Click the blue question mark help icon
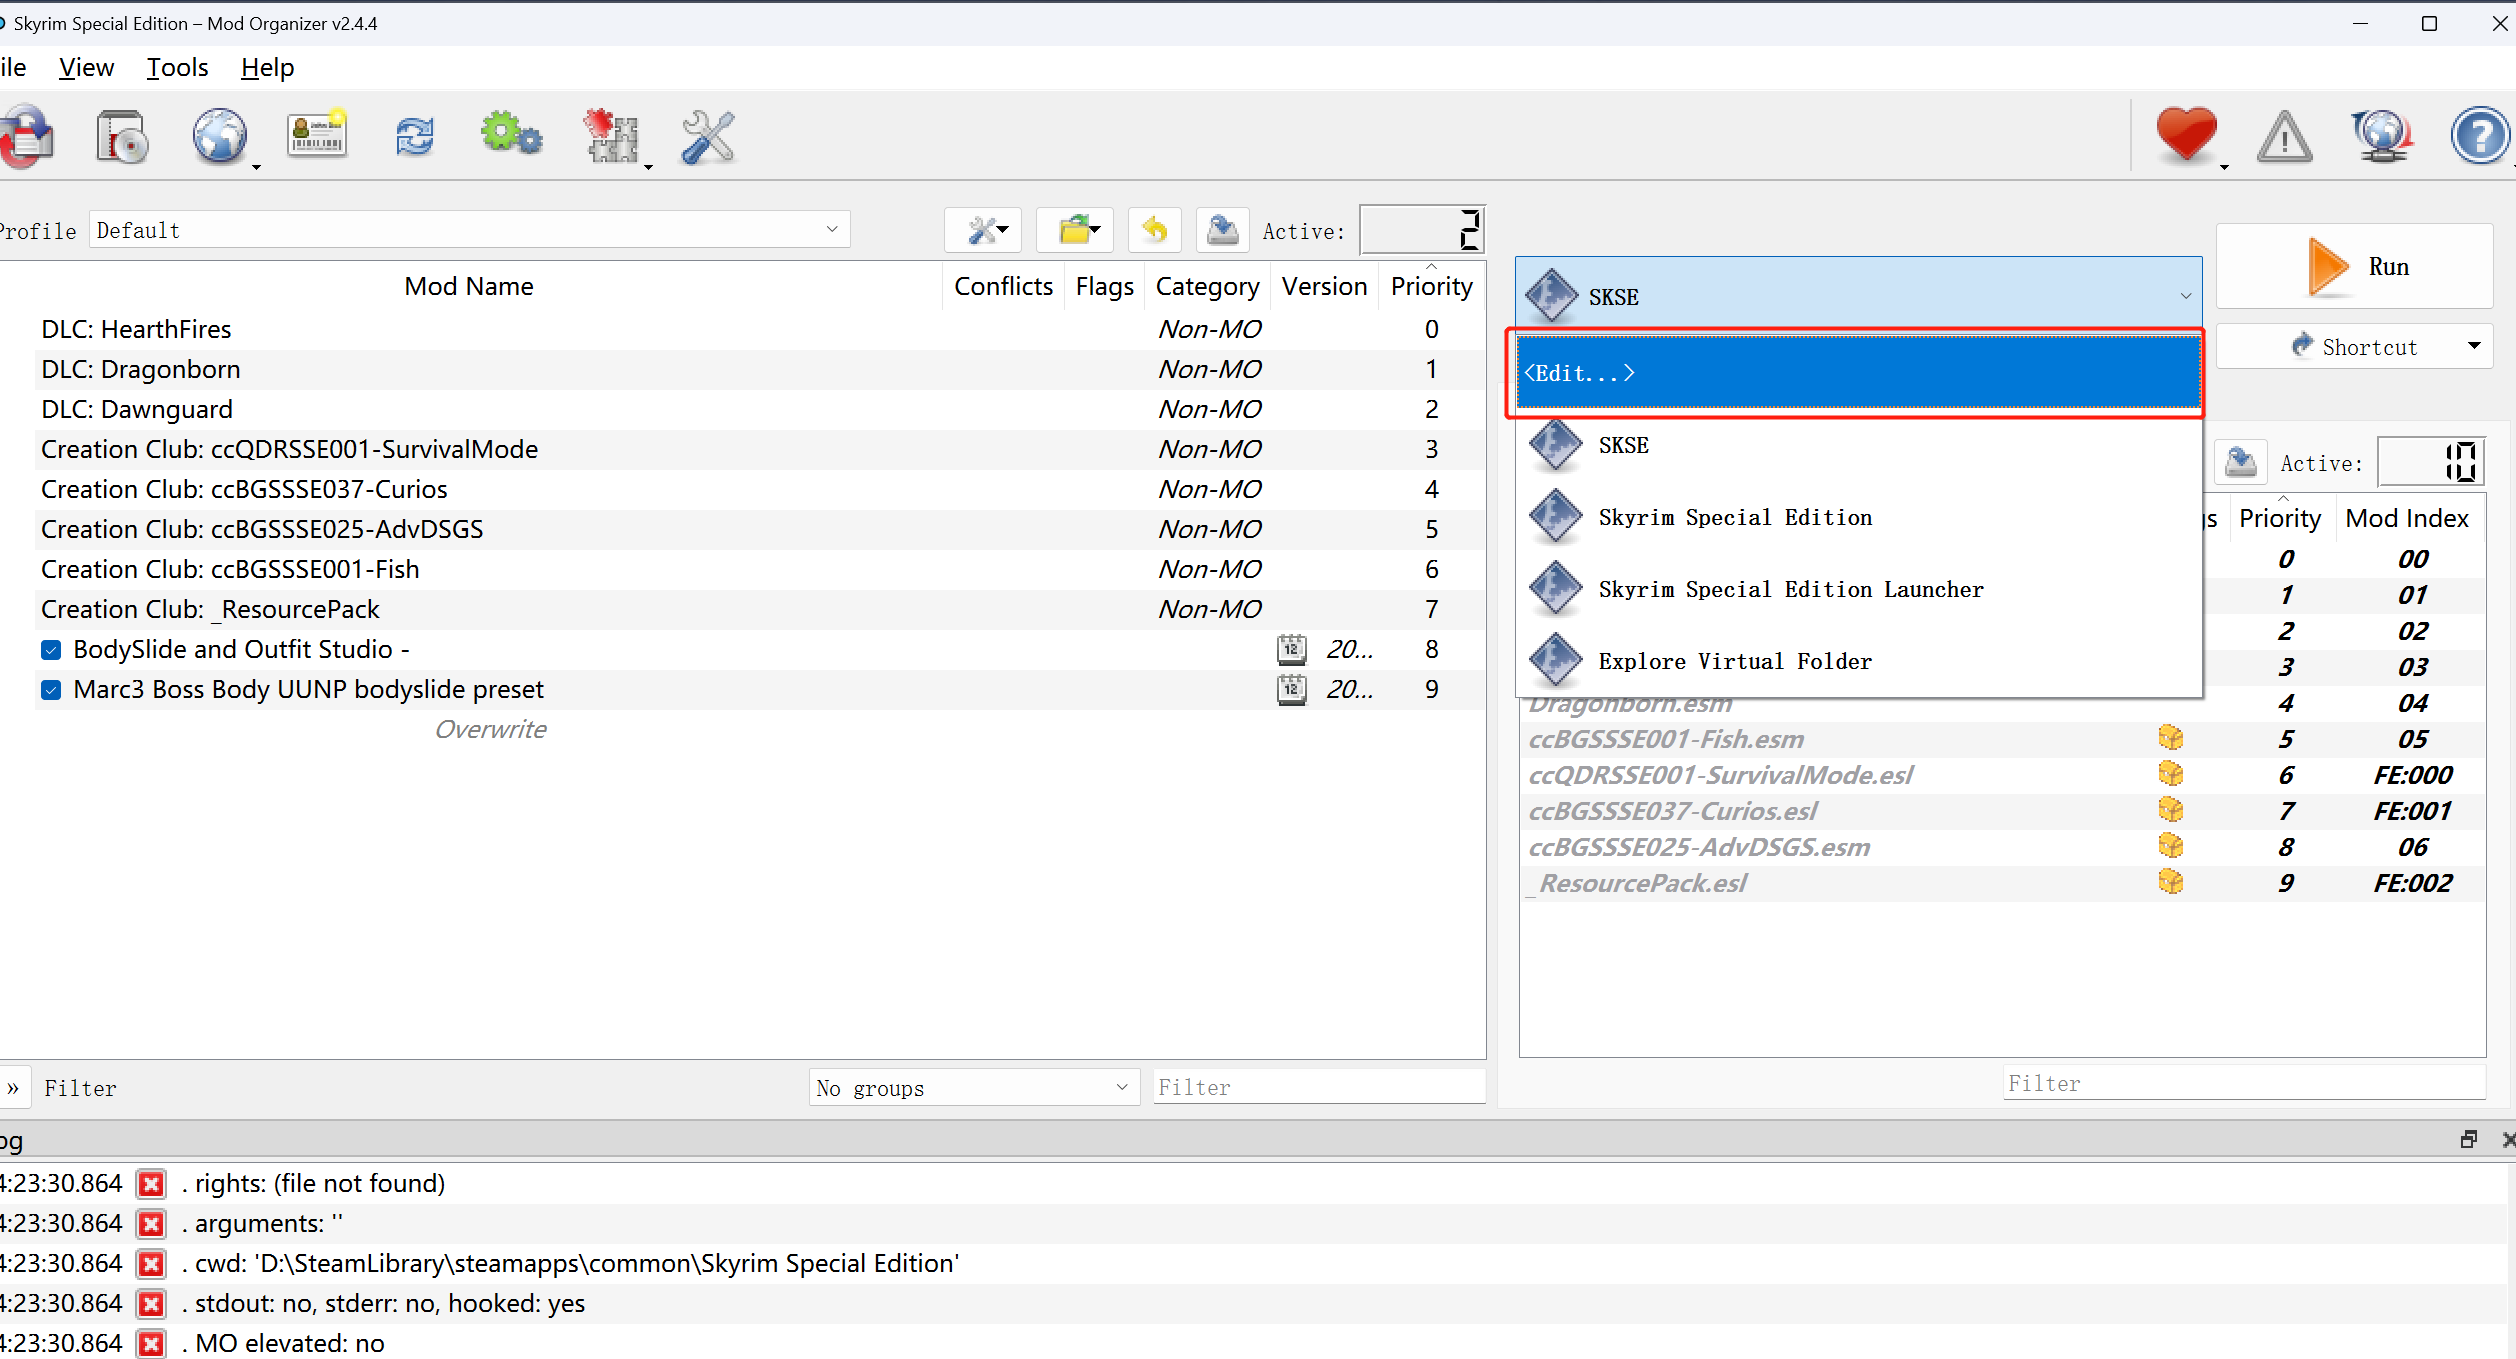This screenshot has height=1359, width=2516. click(2478, 137)
